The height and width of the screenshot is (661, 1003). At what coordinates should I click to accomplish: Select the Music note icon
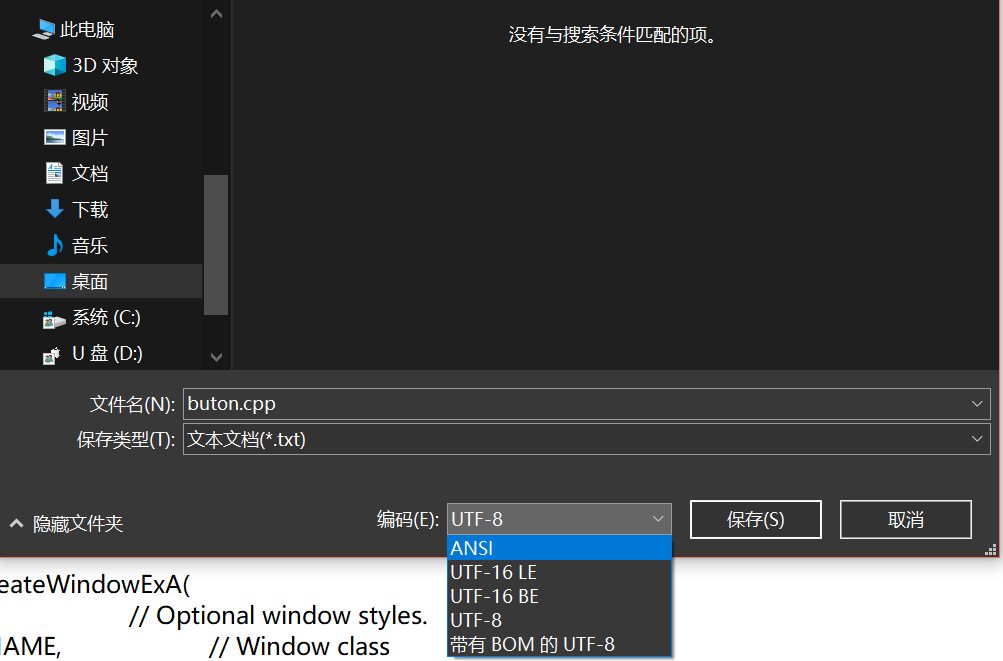pos(55,245)
